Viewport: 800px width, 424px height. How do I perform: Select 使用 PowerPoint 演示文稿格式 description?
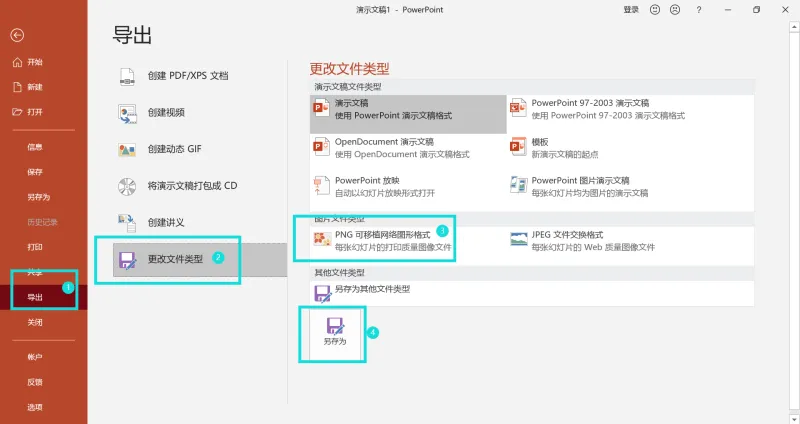coord(393,116)
